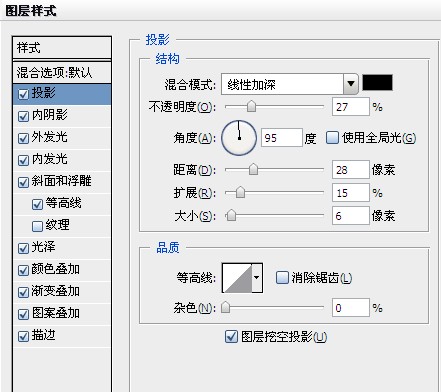The width and height of the screenshot is (441, 392).
Task: Click the 距离(D): label text
Action: click(195, 170)
